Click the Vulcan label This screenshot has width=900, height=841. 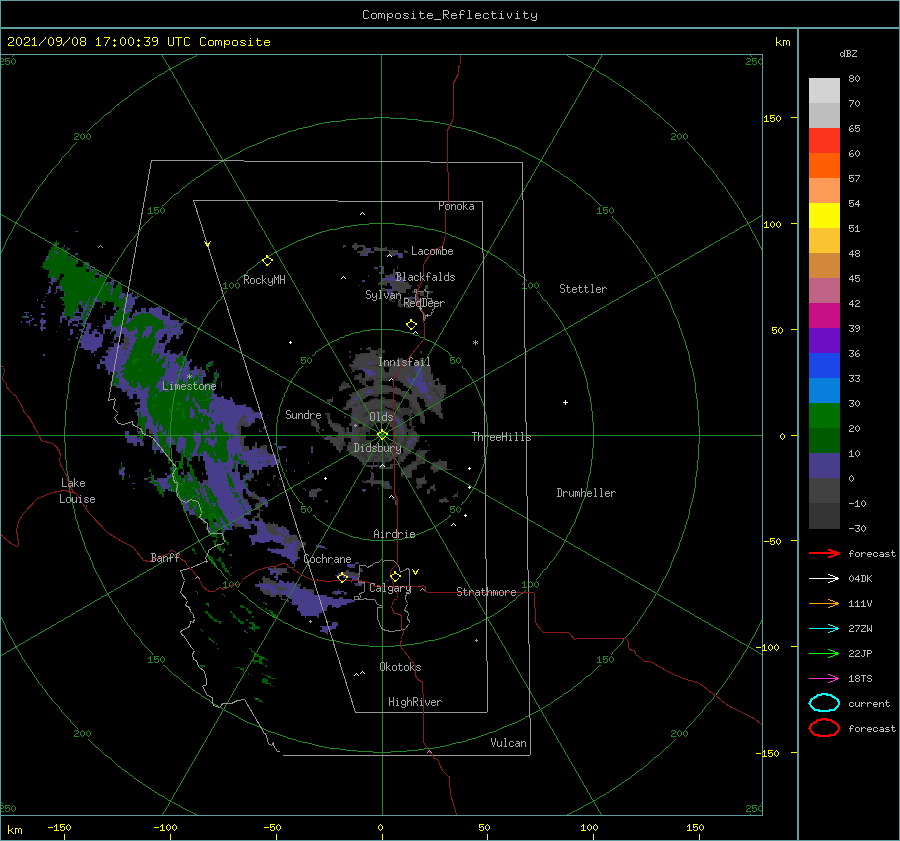click(x=508, y=743)
